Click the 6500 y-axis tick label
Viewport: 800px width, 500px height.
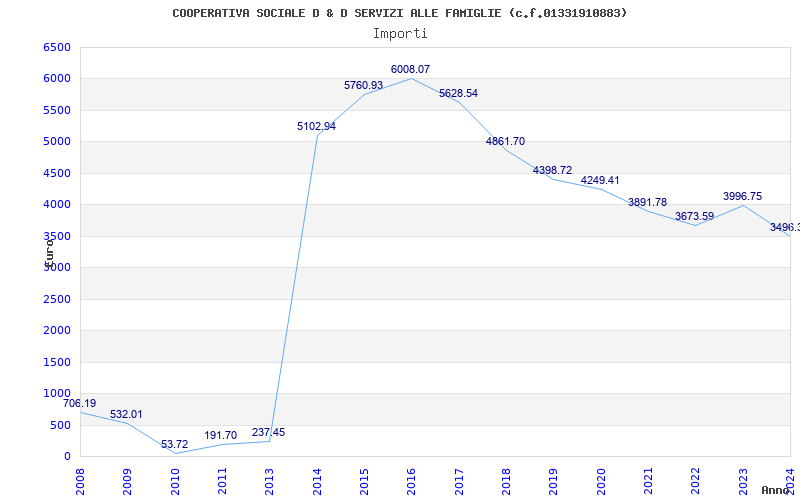[57, 47]
